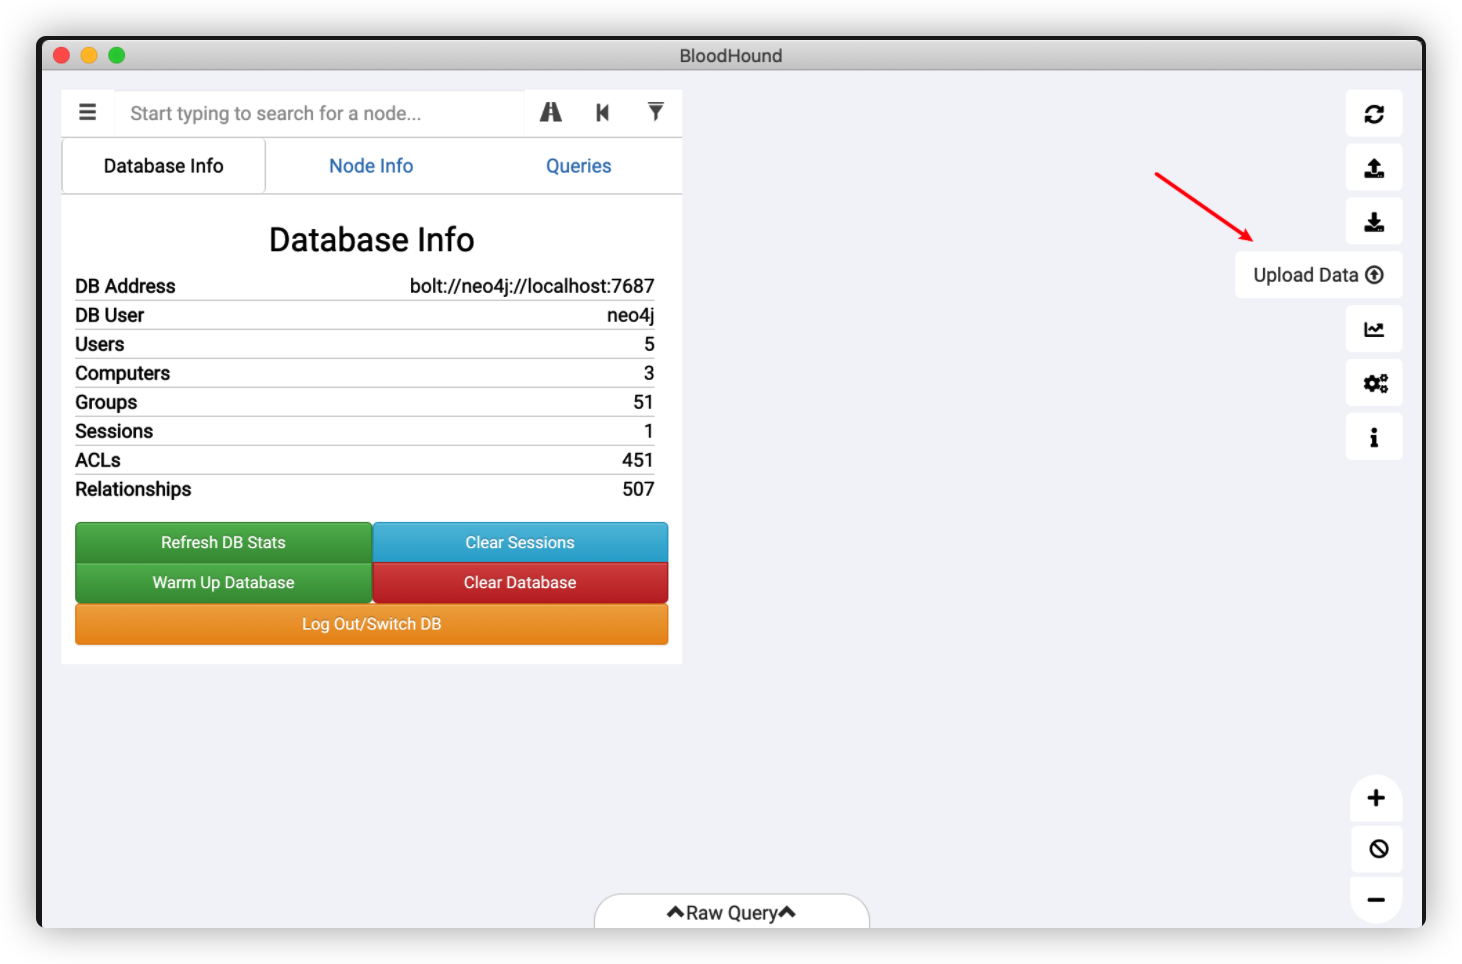Open the settings gears icon
Image resolution: width=1462 pixels, height=964 pixels.
[1374, 383]
